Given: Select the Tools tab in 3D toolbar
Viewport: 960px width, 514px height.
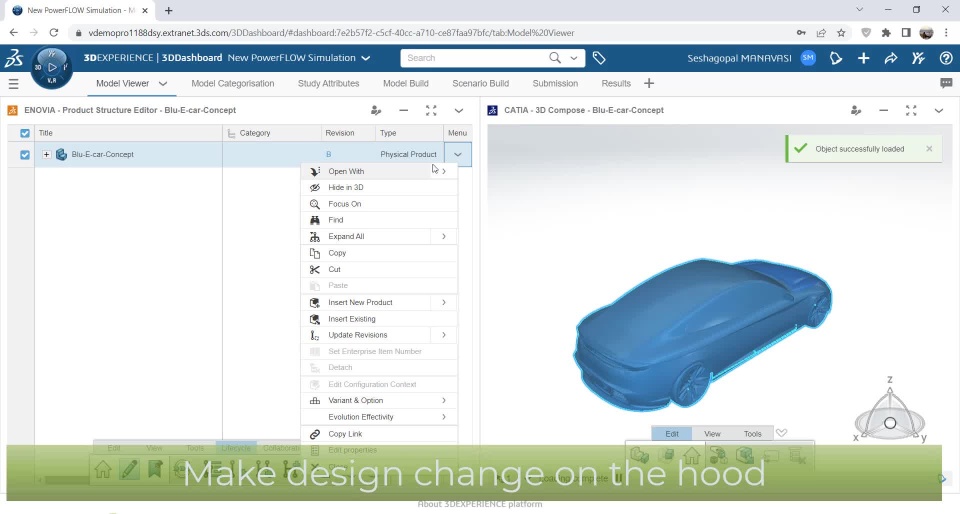Looking at the screenshot, I should 752,433.
